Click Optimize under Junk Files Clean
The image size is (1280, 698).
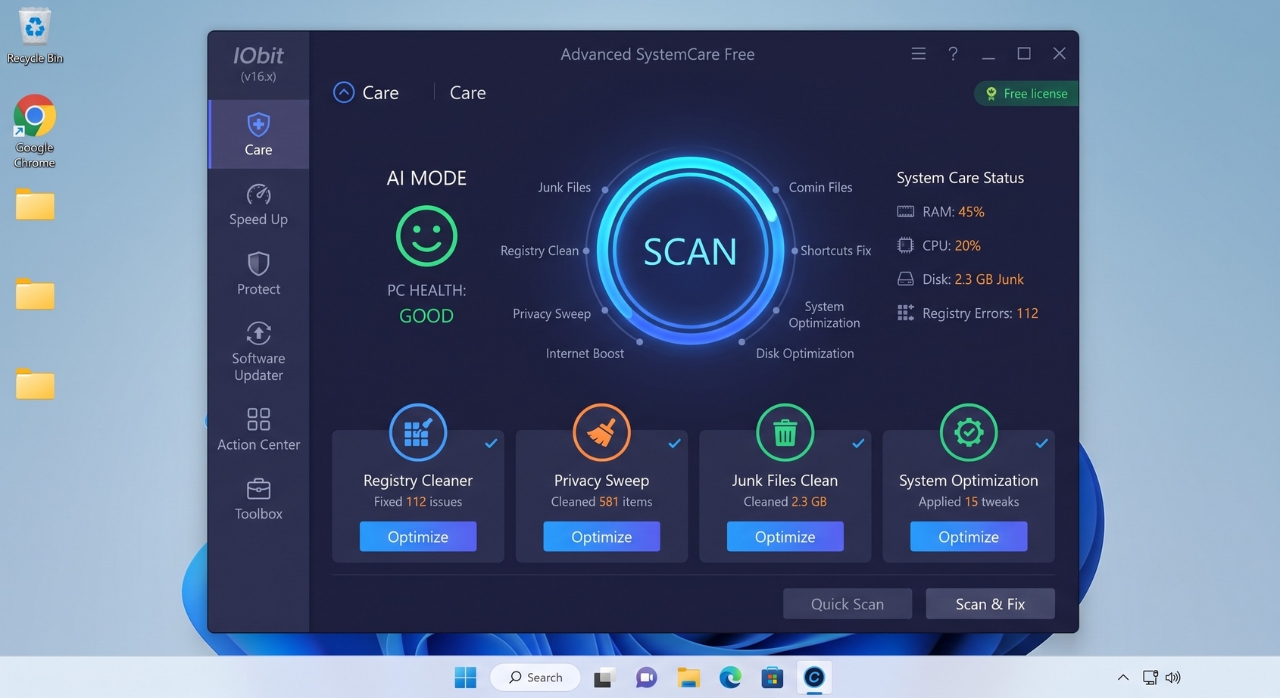(785, 536)
